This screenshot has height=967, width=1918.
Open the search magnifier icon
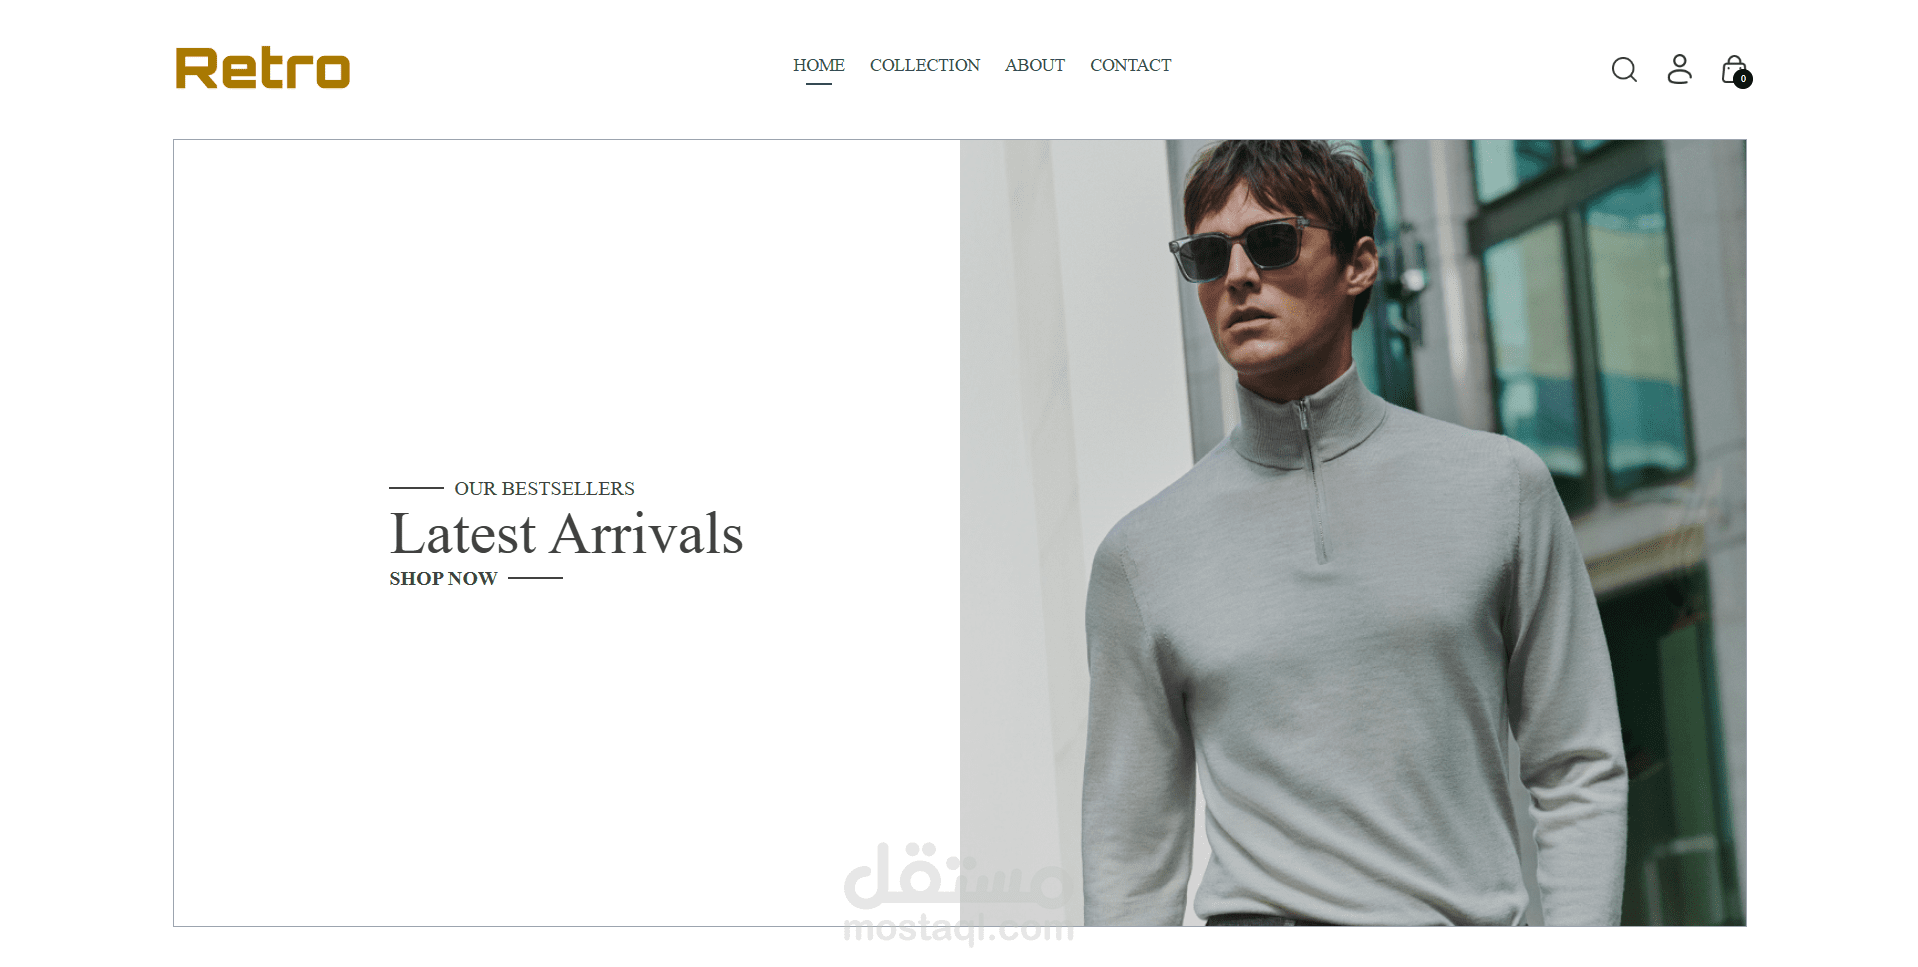coord(1624,69)
